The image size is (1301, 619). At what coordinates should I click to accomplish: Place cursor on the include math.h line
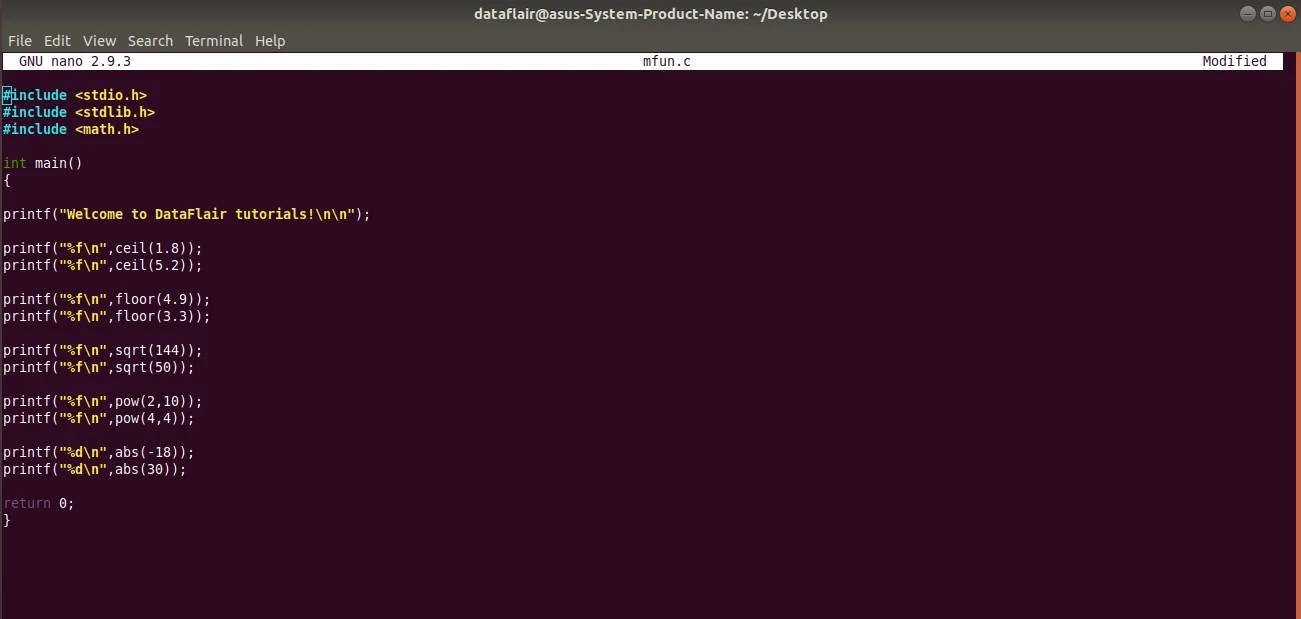(70, 129)
